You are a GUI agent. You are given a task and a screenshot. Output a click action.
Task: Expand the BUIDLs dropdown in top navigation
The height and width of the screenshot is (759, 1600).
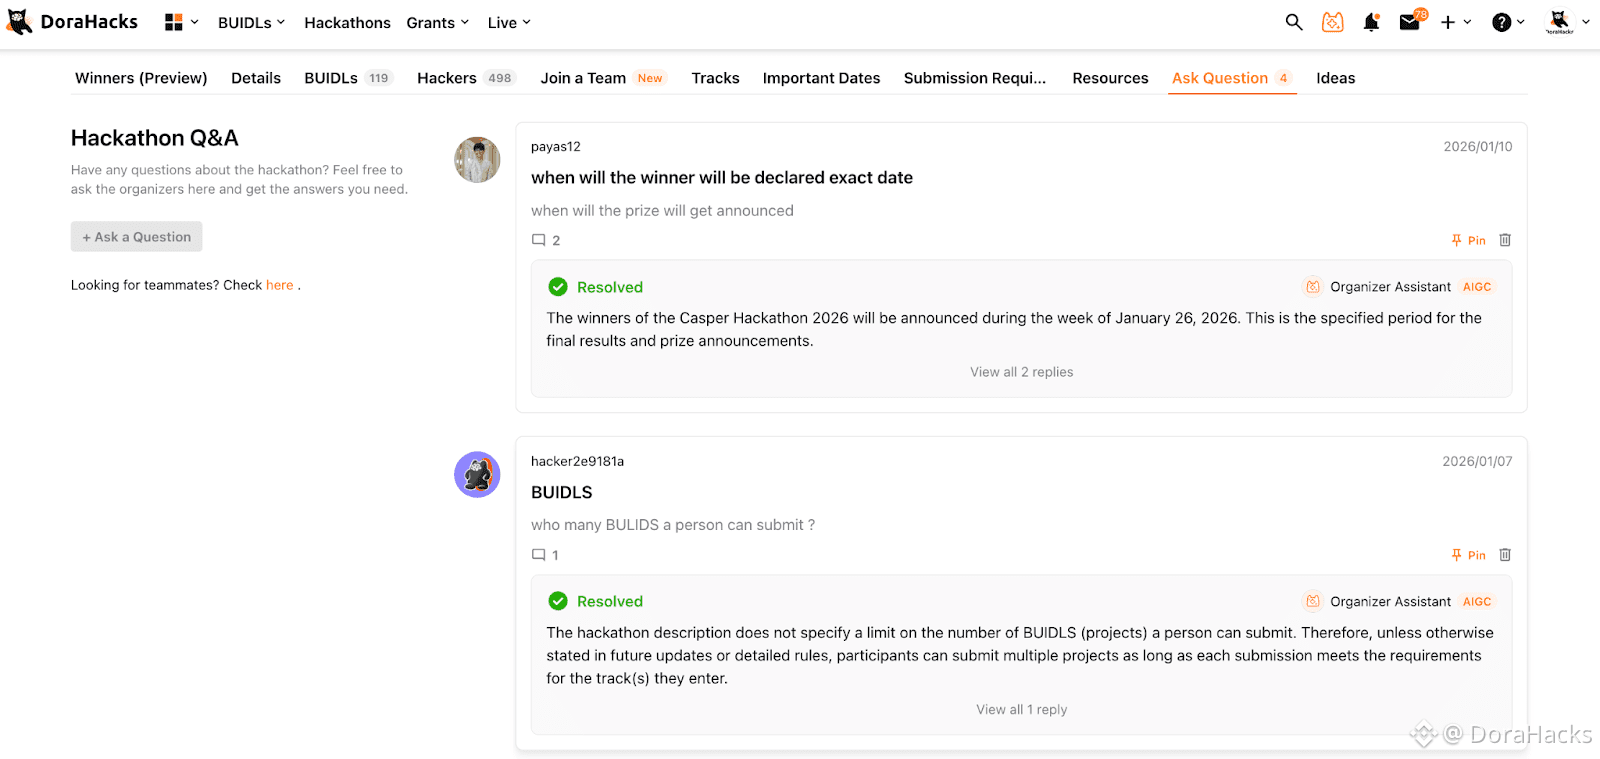[252, 22]
